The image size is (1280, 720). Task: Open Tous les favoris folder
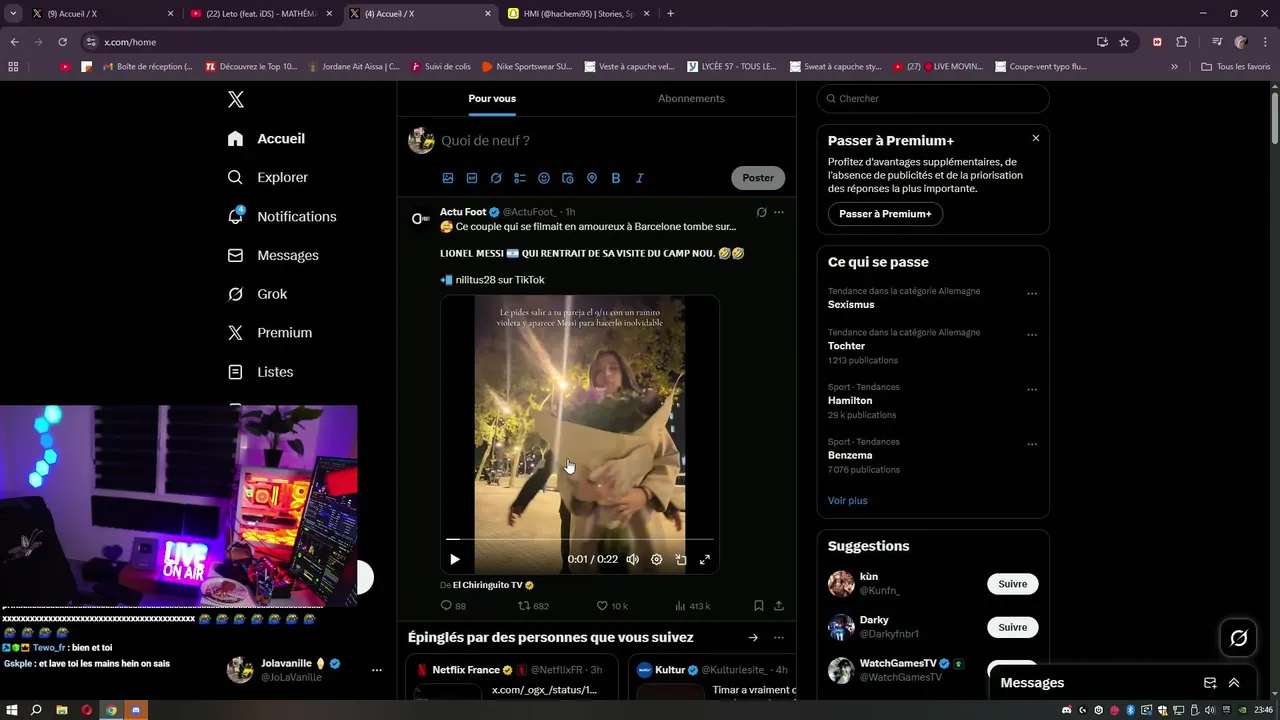tap(1236, 67)
